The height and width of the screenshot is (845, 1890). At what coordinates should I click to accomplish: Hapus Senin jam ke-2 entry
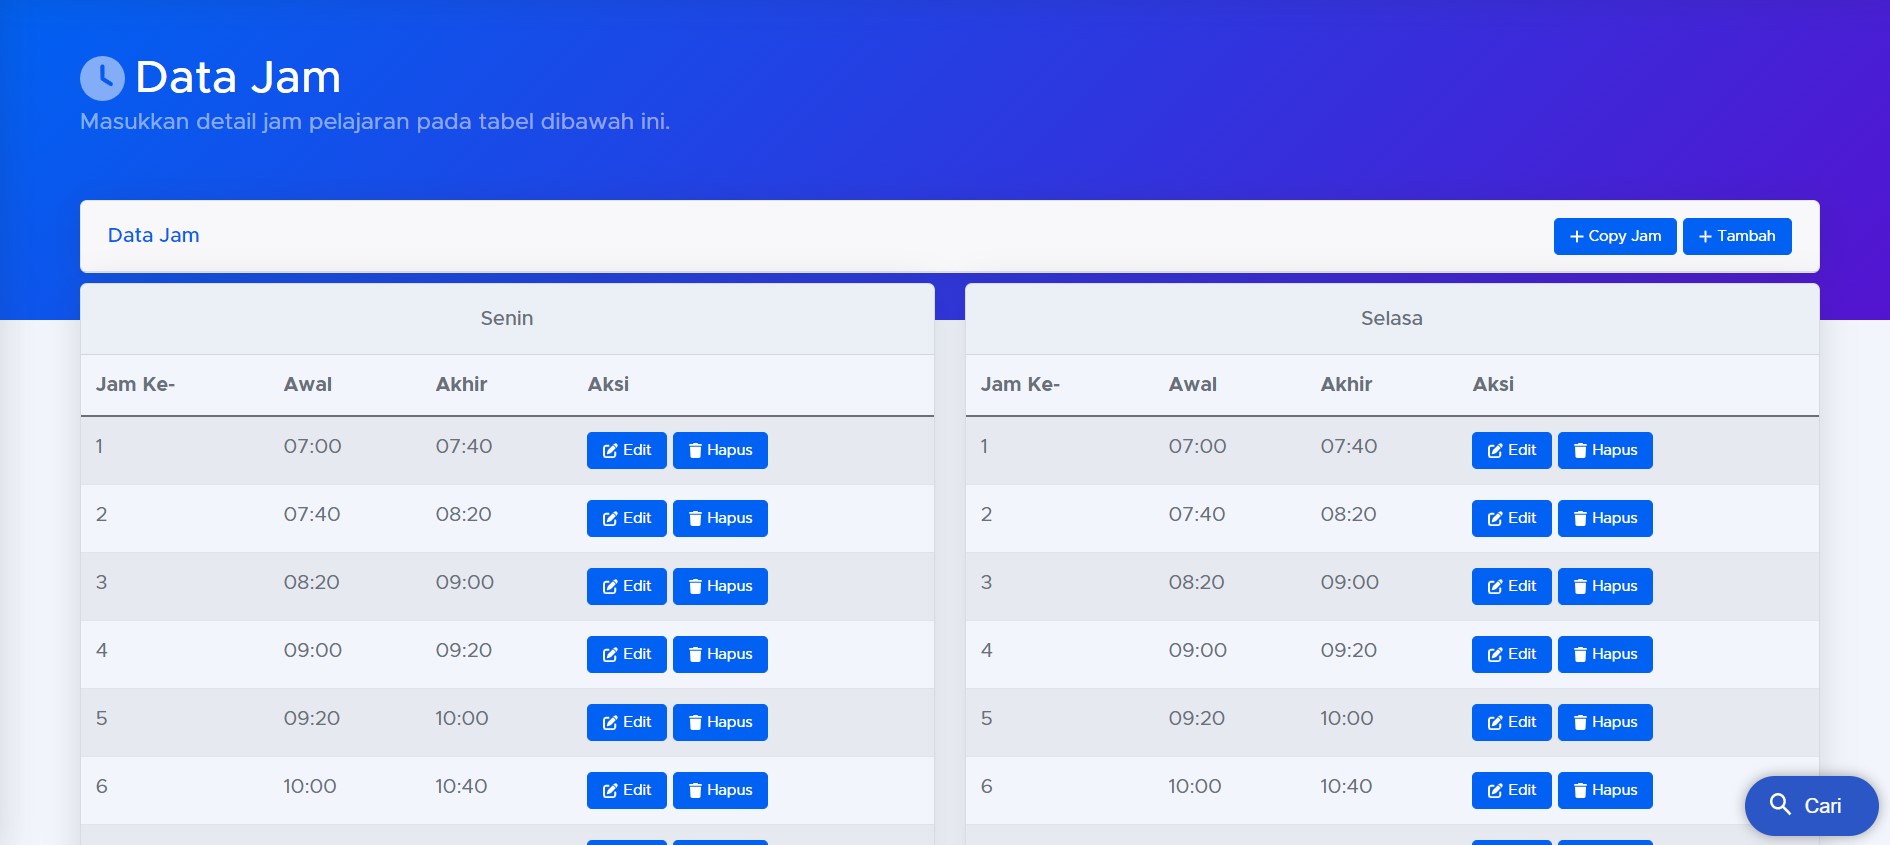coord(720,518)
